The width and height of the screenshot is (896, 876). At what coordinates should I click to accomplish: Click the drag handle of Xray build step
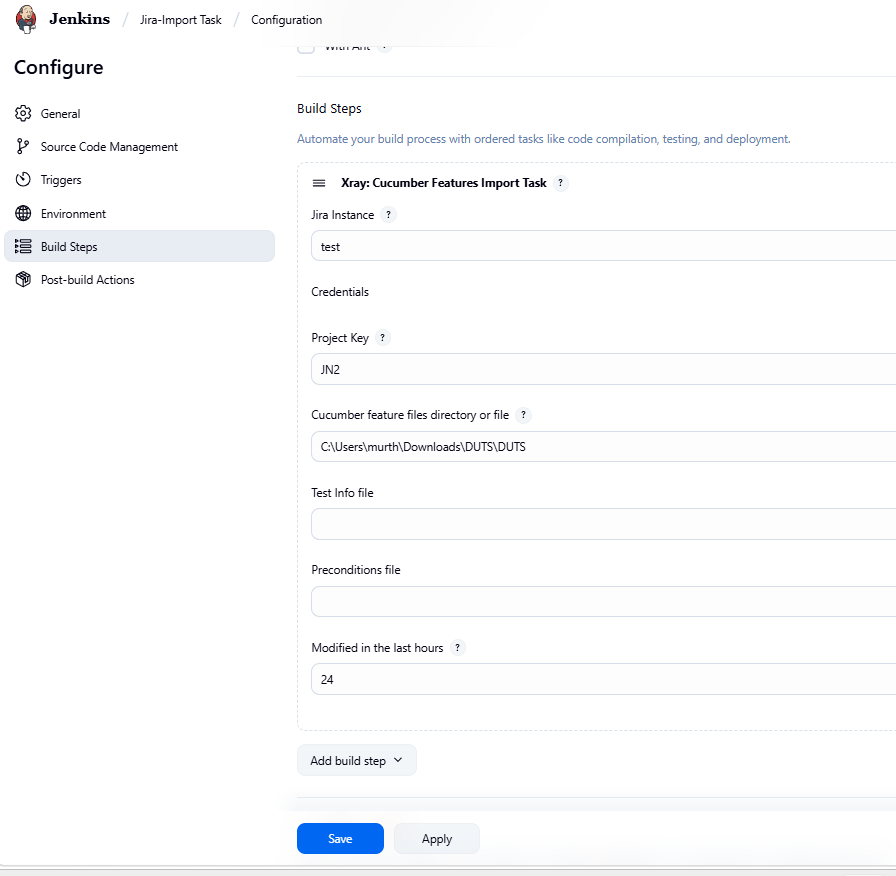tap(319, 183)
